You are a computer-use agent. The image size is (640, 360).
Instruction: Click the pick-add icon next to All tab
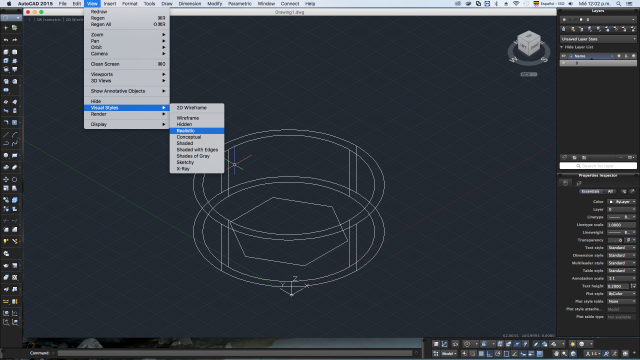coord(624,191)
